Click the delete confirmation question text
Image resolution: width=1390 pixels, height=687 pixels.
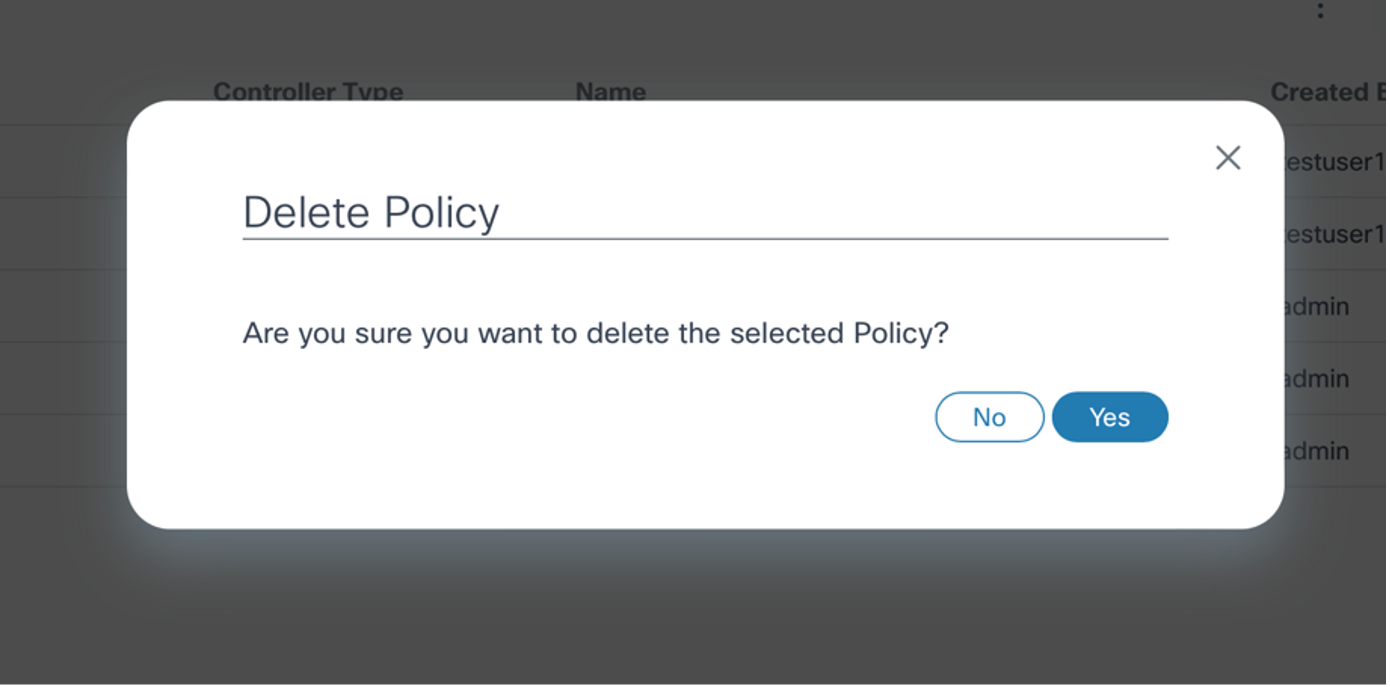point(595,333)
